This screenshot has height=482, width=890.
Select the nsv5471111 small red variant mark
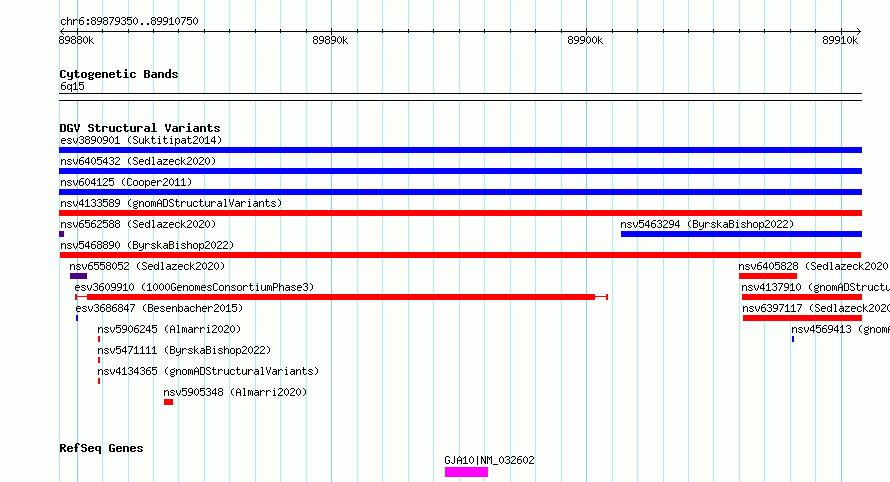pyautogui.click(x=99, y=360)
